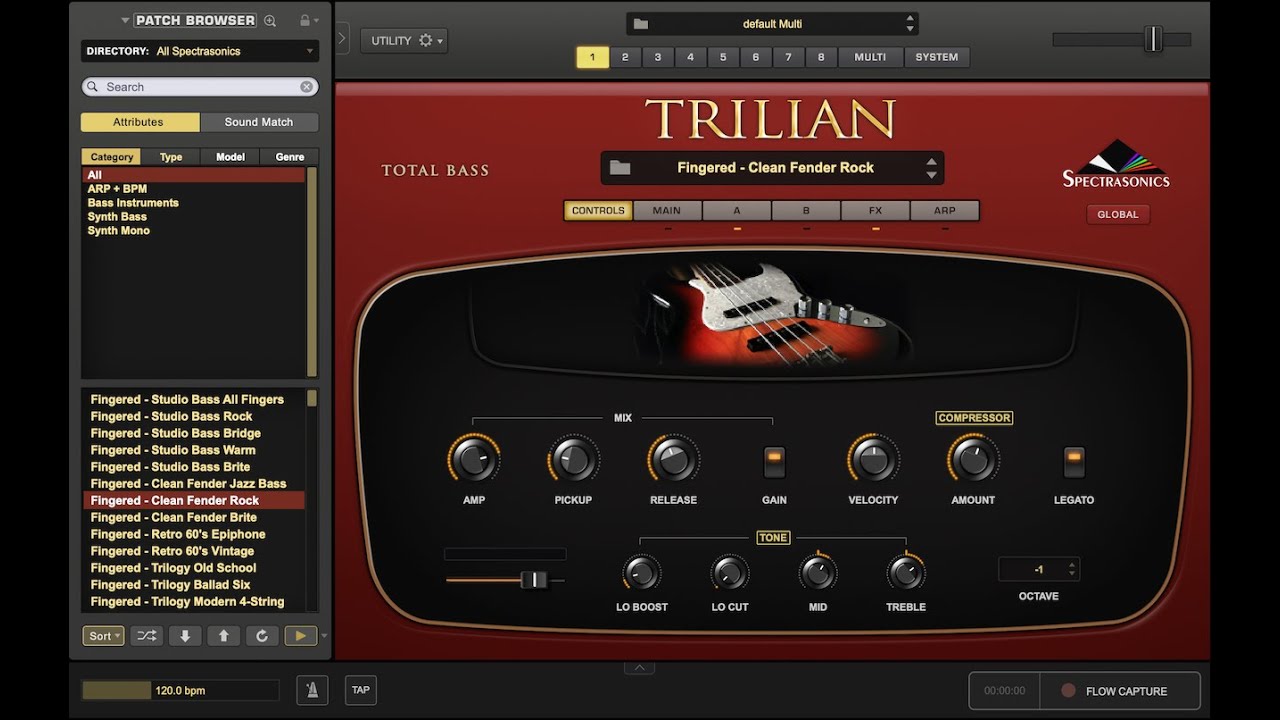Click the patch Search field
This screenshot has height=720, width=1280.
pyautogui.click(x=200, y=87)
